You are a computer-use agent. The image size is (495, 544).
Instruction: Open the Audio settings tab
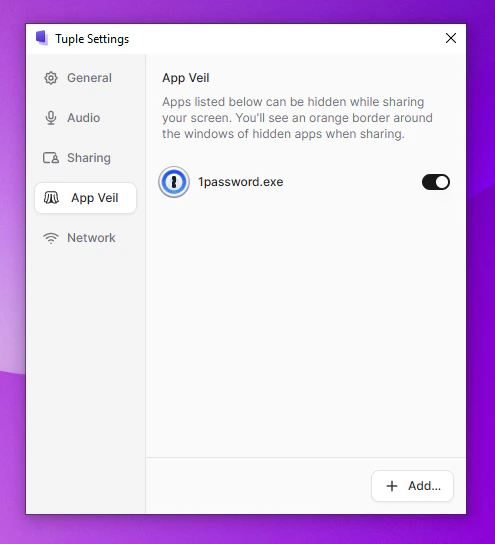85,118
